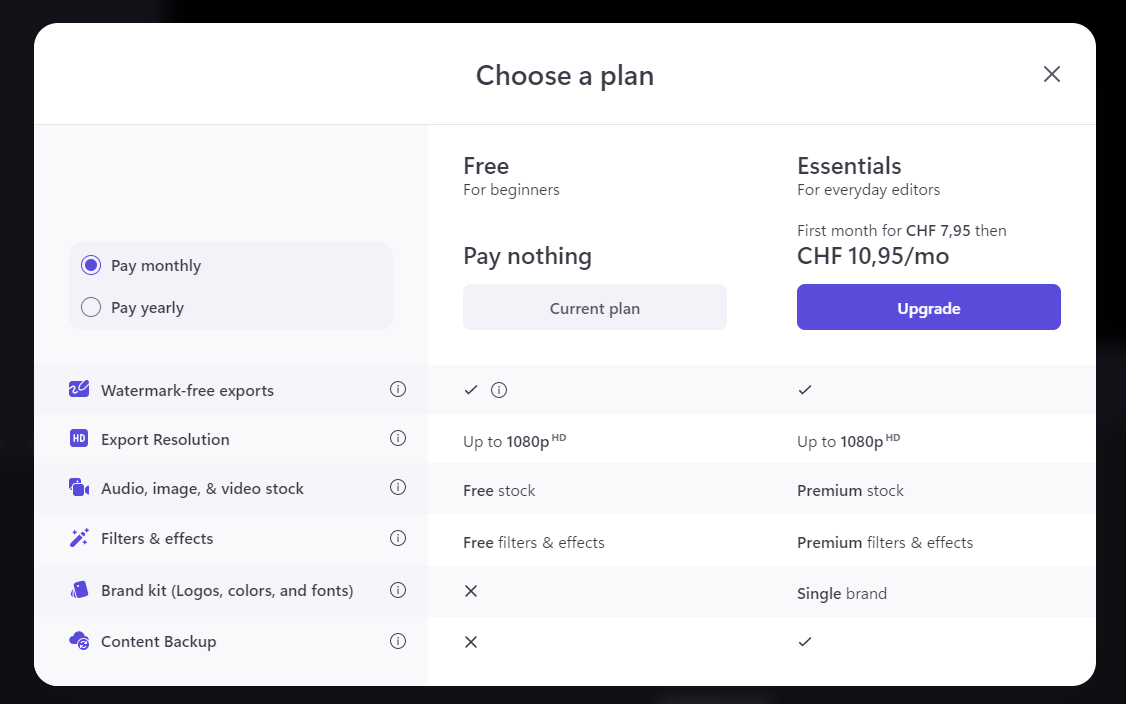The width and height of the screenshot is (1126, 704).
Task: Select the Pay monthly option
Action: point(91,265)
